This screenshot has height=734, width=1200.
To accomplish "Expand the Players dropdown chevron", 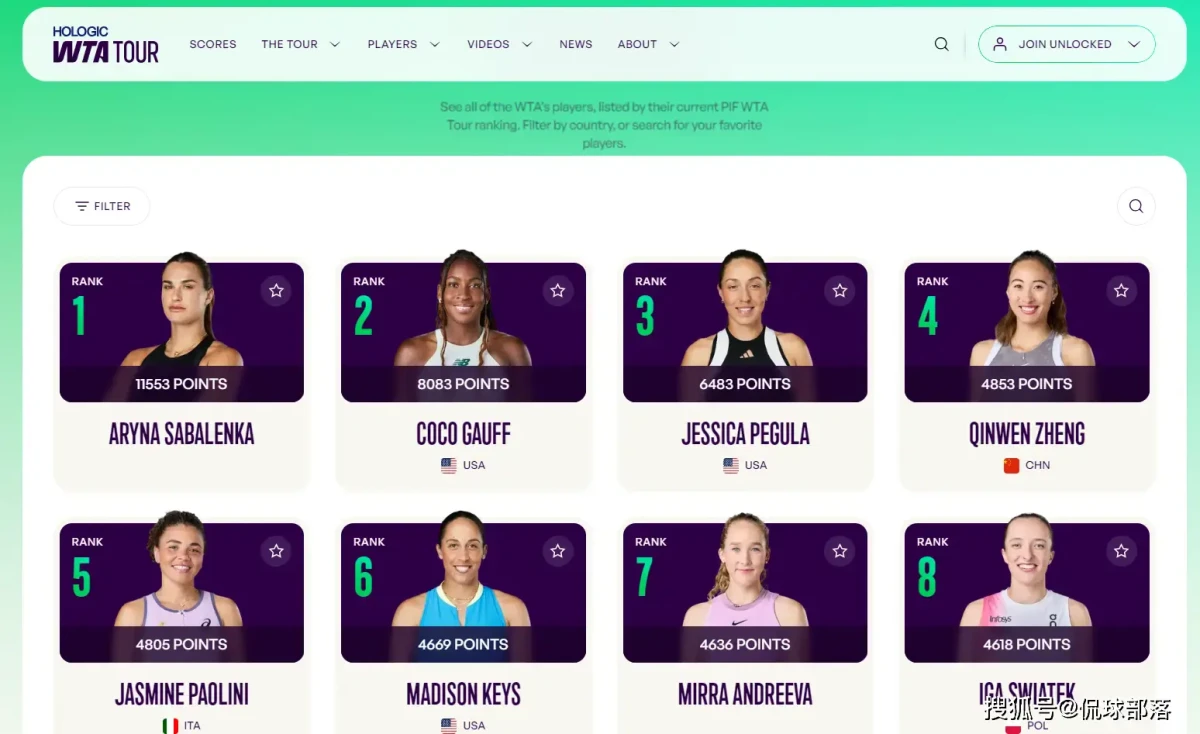I will tap(435, 44).
